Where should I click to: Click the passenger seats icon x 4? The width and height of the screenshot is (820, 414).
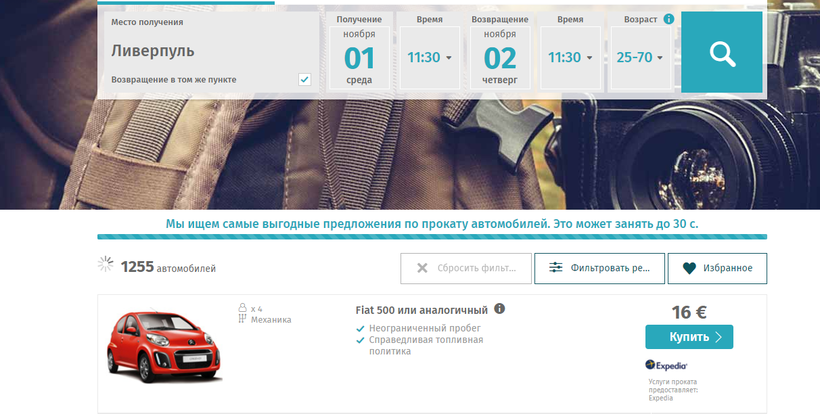[x=242, y=308]
